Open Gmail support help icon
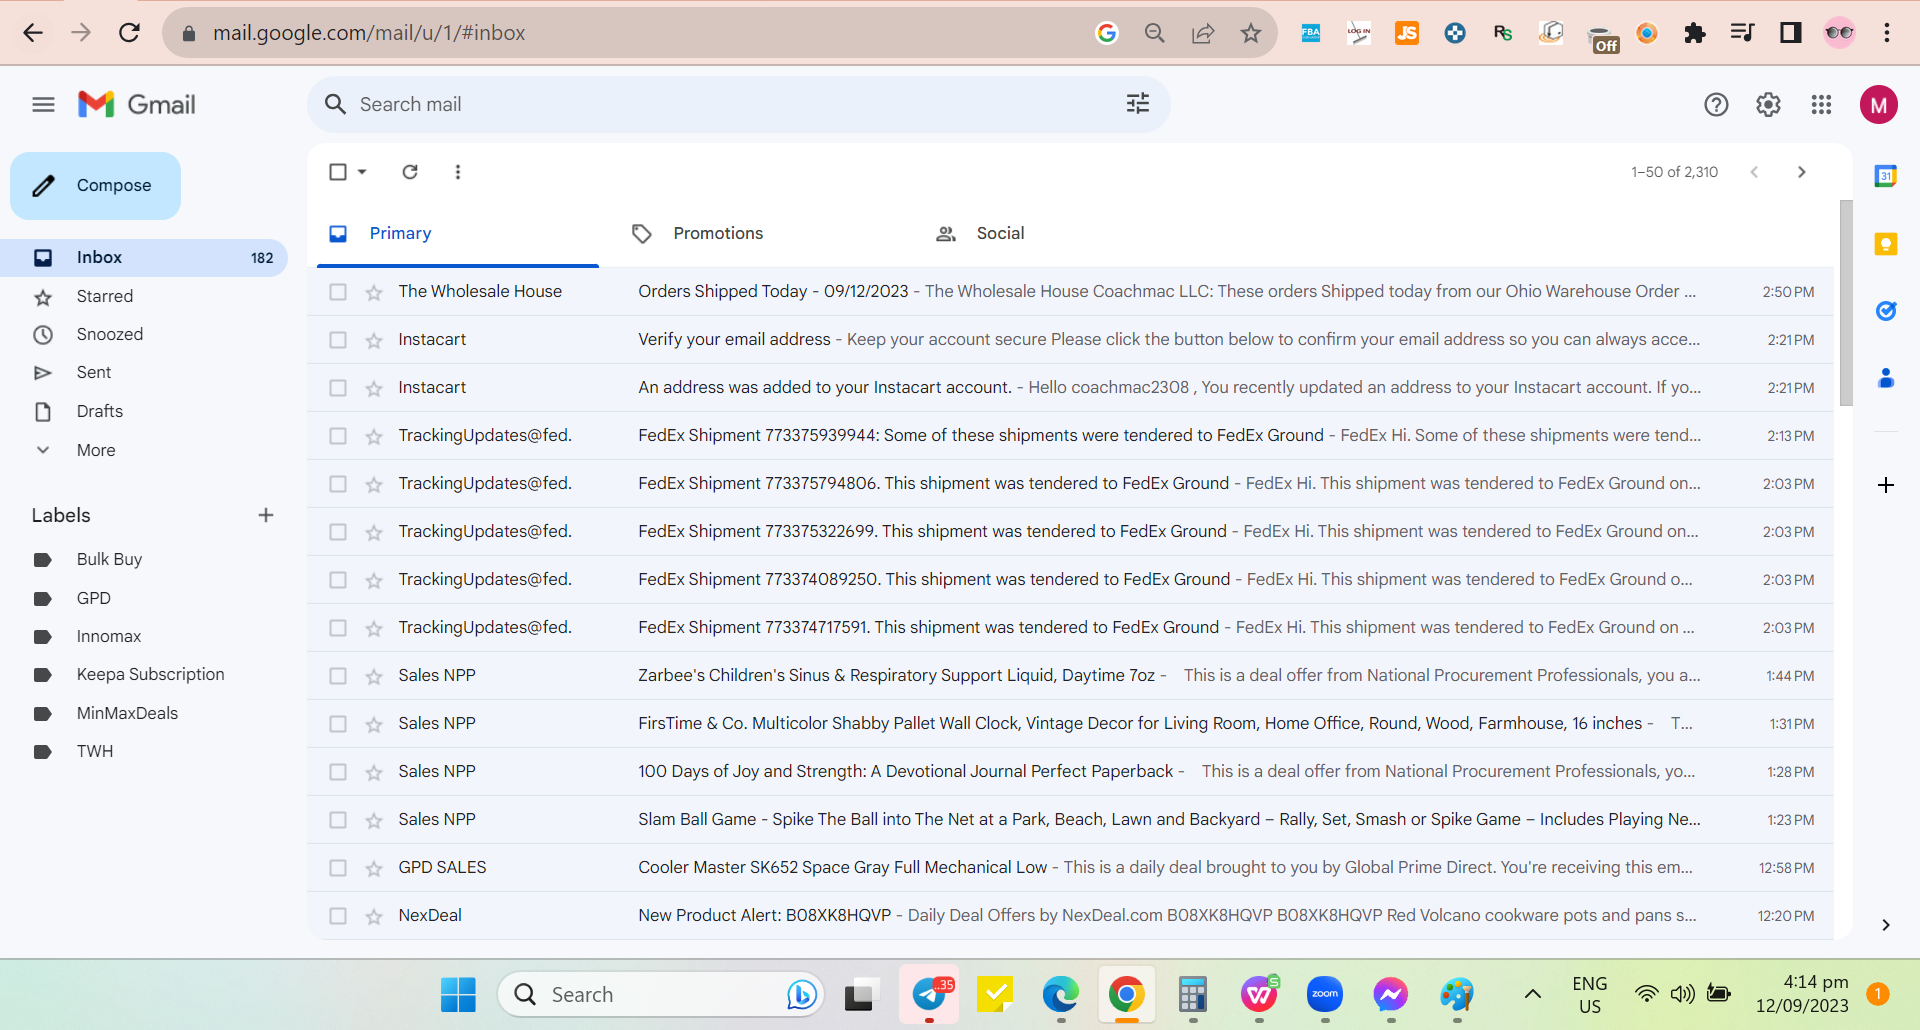 (1716, 105)
